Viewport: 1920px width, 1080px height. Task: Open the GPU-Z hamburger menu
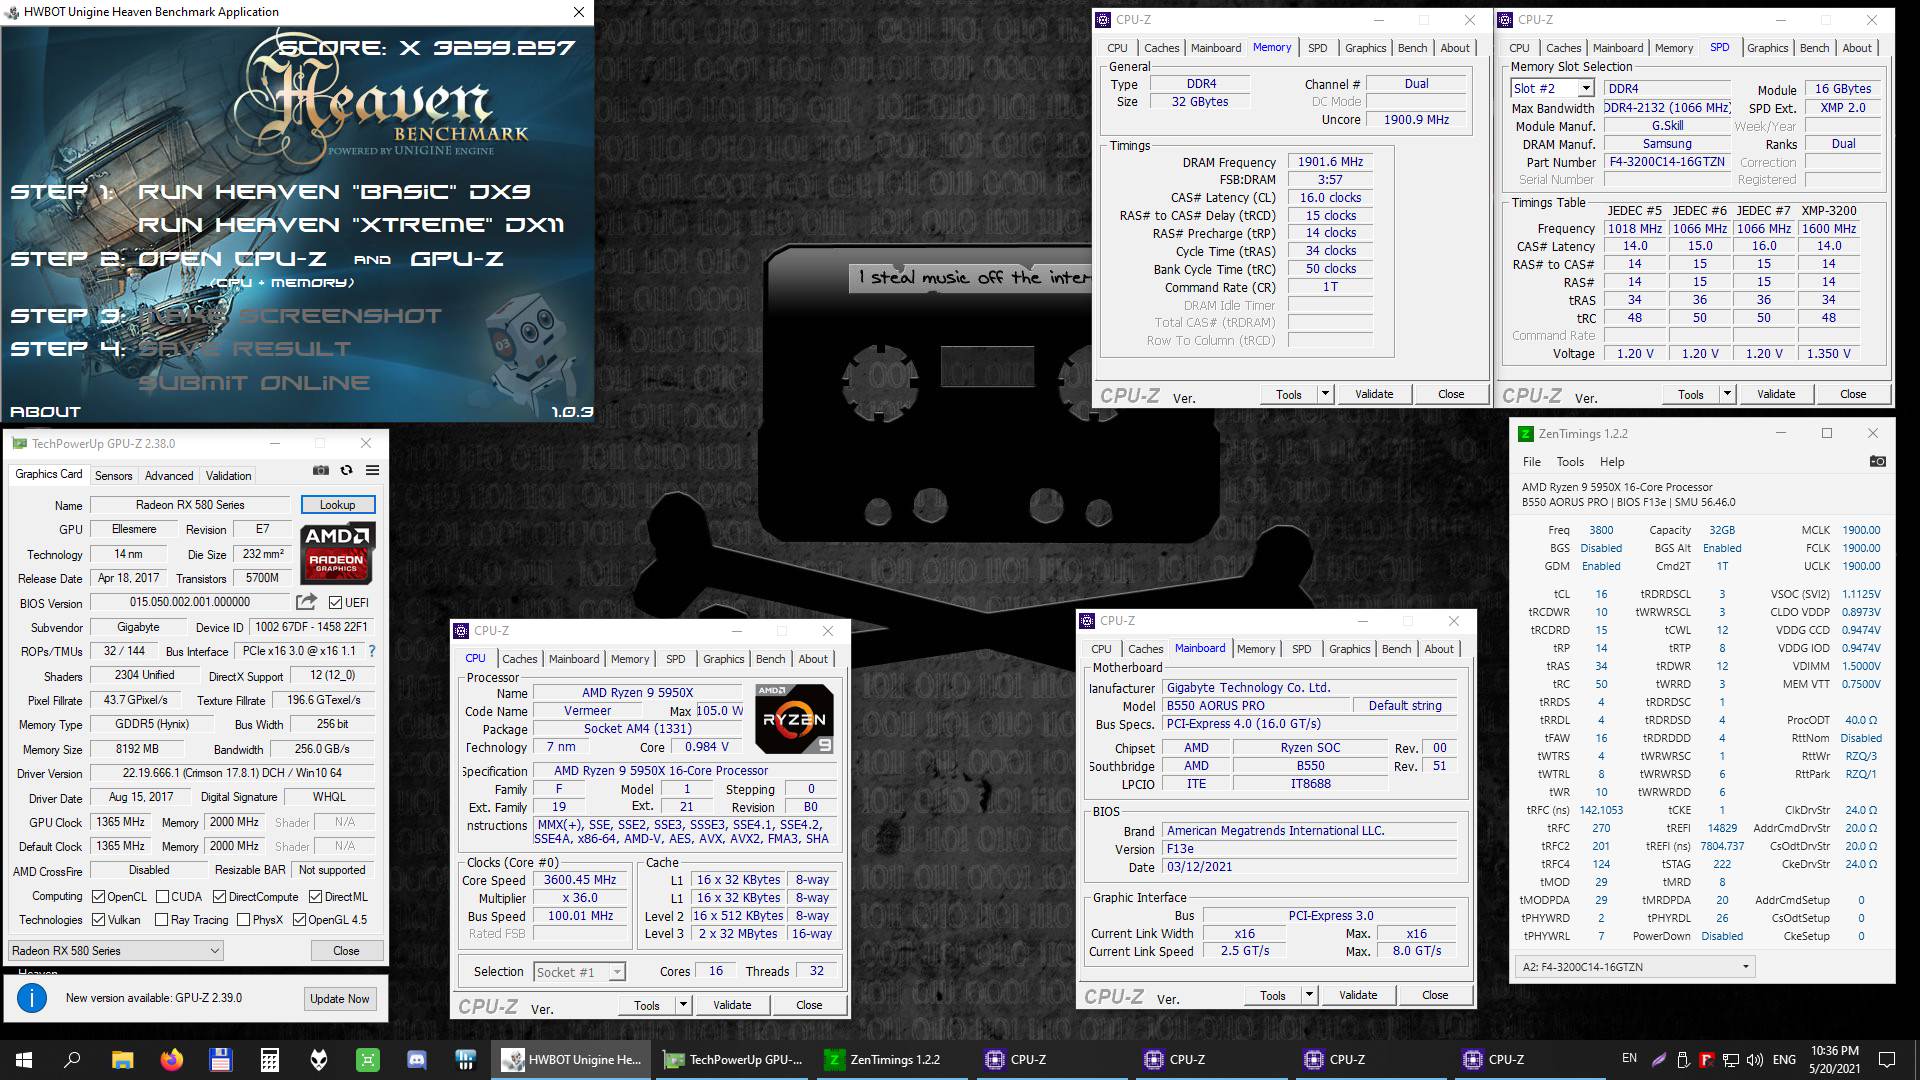click(372, 470)
